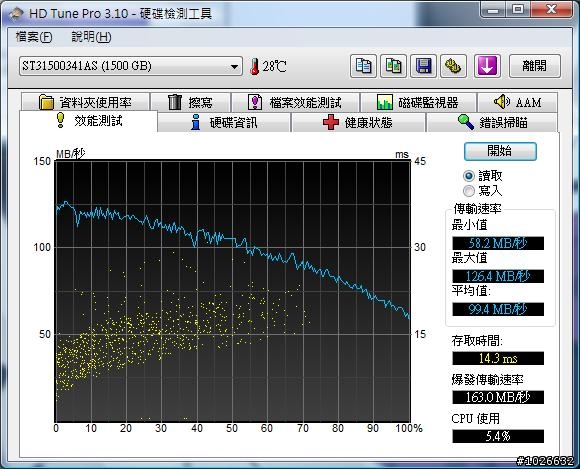
Task: Switch to the 硬碟資訊 tab
Action: [x=224, y=122]
